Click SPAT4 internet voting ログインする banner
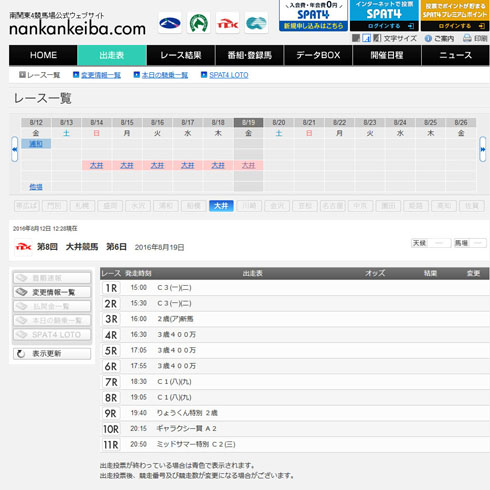The width and height of the screenshot is (490, 490). point(384,16)
